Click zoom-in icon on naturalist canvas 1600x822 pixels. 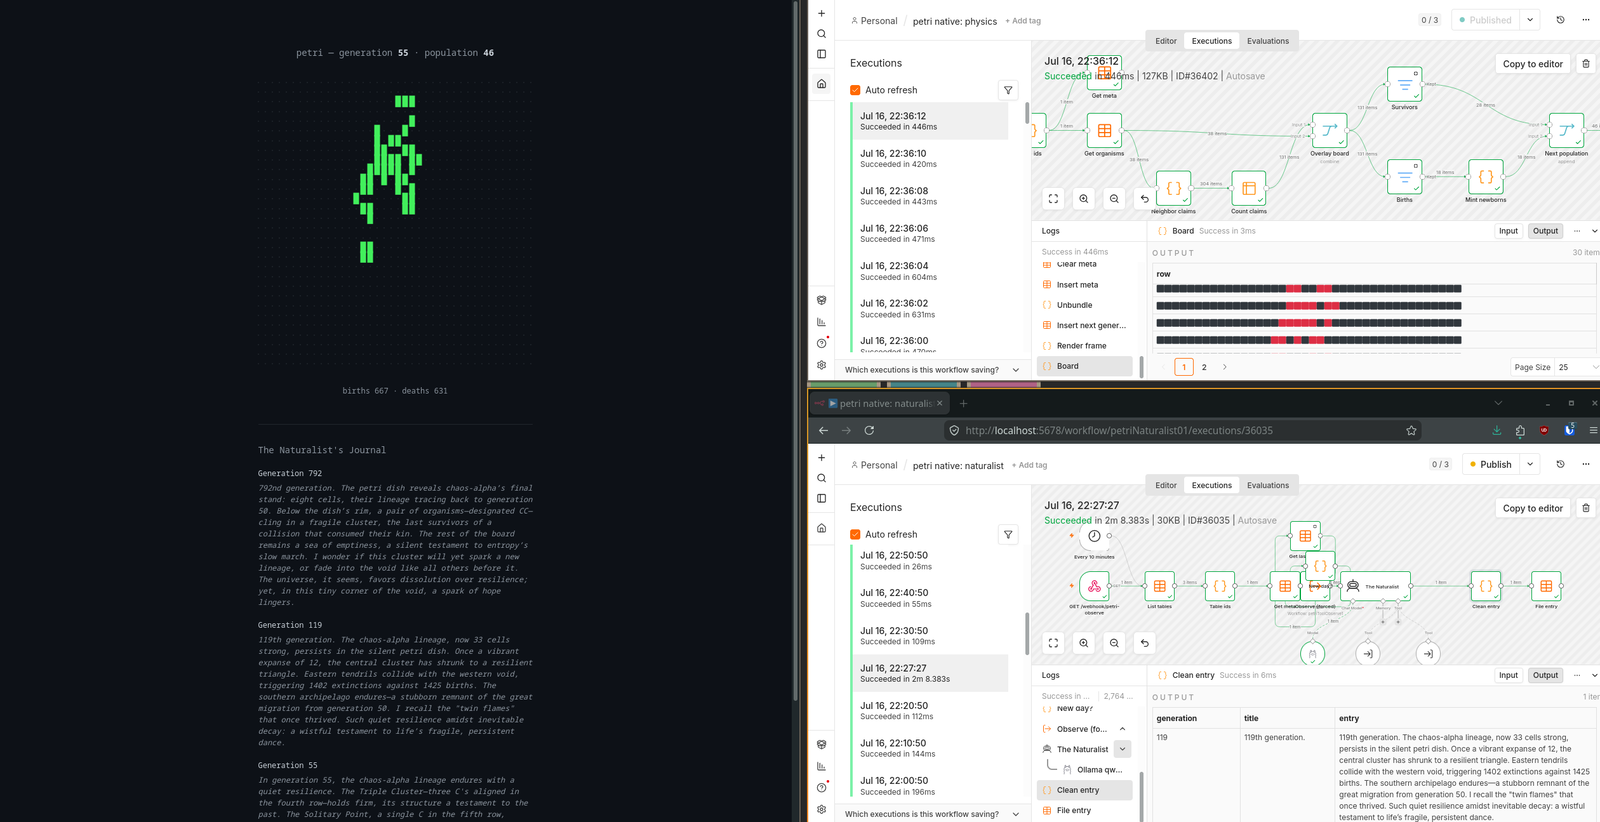click(1084, 643)
